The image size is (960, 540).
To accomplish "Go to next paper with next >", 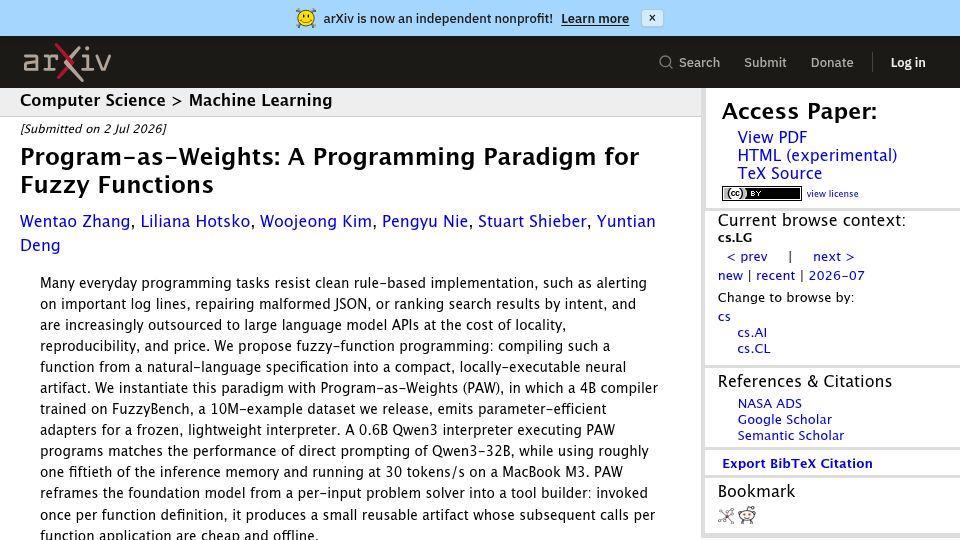I will 833,257.
